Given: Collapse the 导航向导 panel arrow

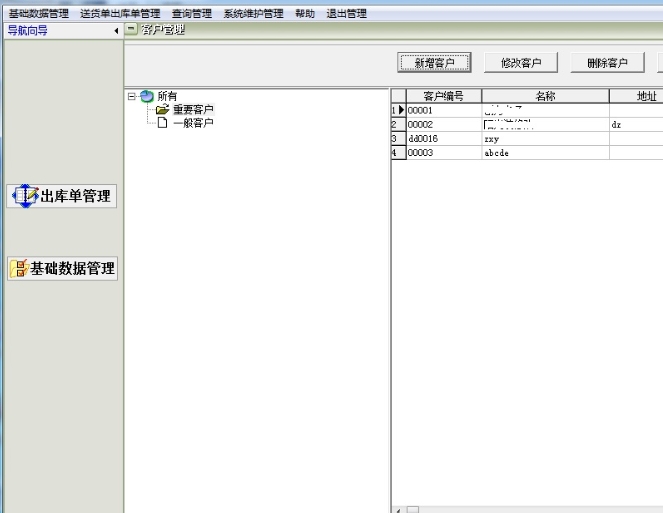Looking at the screenshot, I should pos(116,31).
